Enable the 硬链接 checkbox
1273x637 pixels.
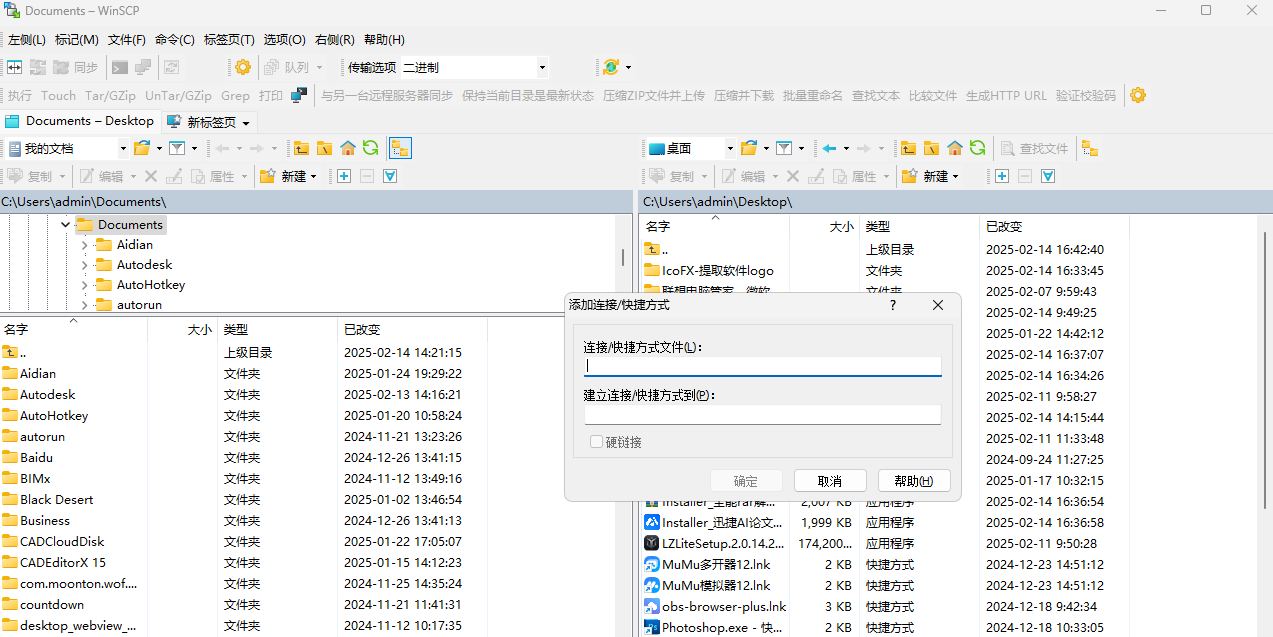pyautogui.click(x=596, y=441)
